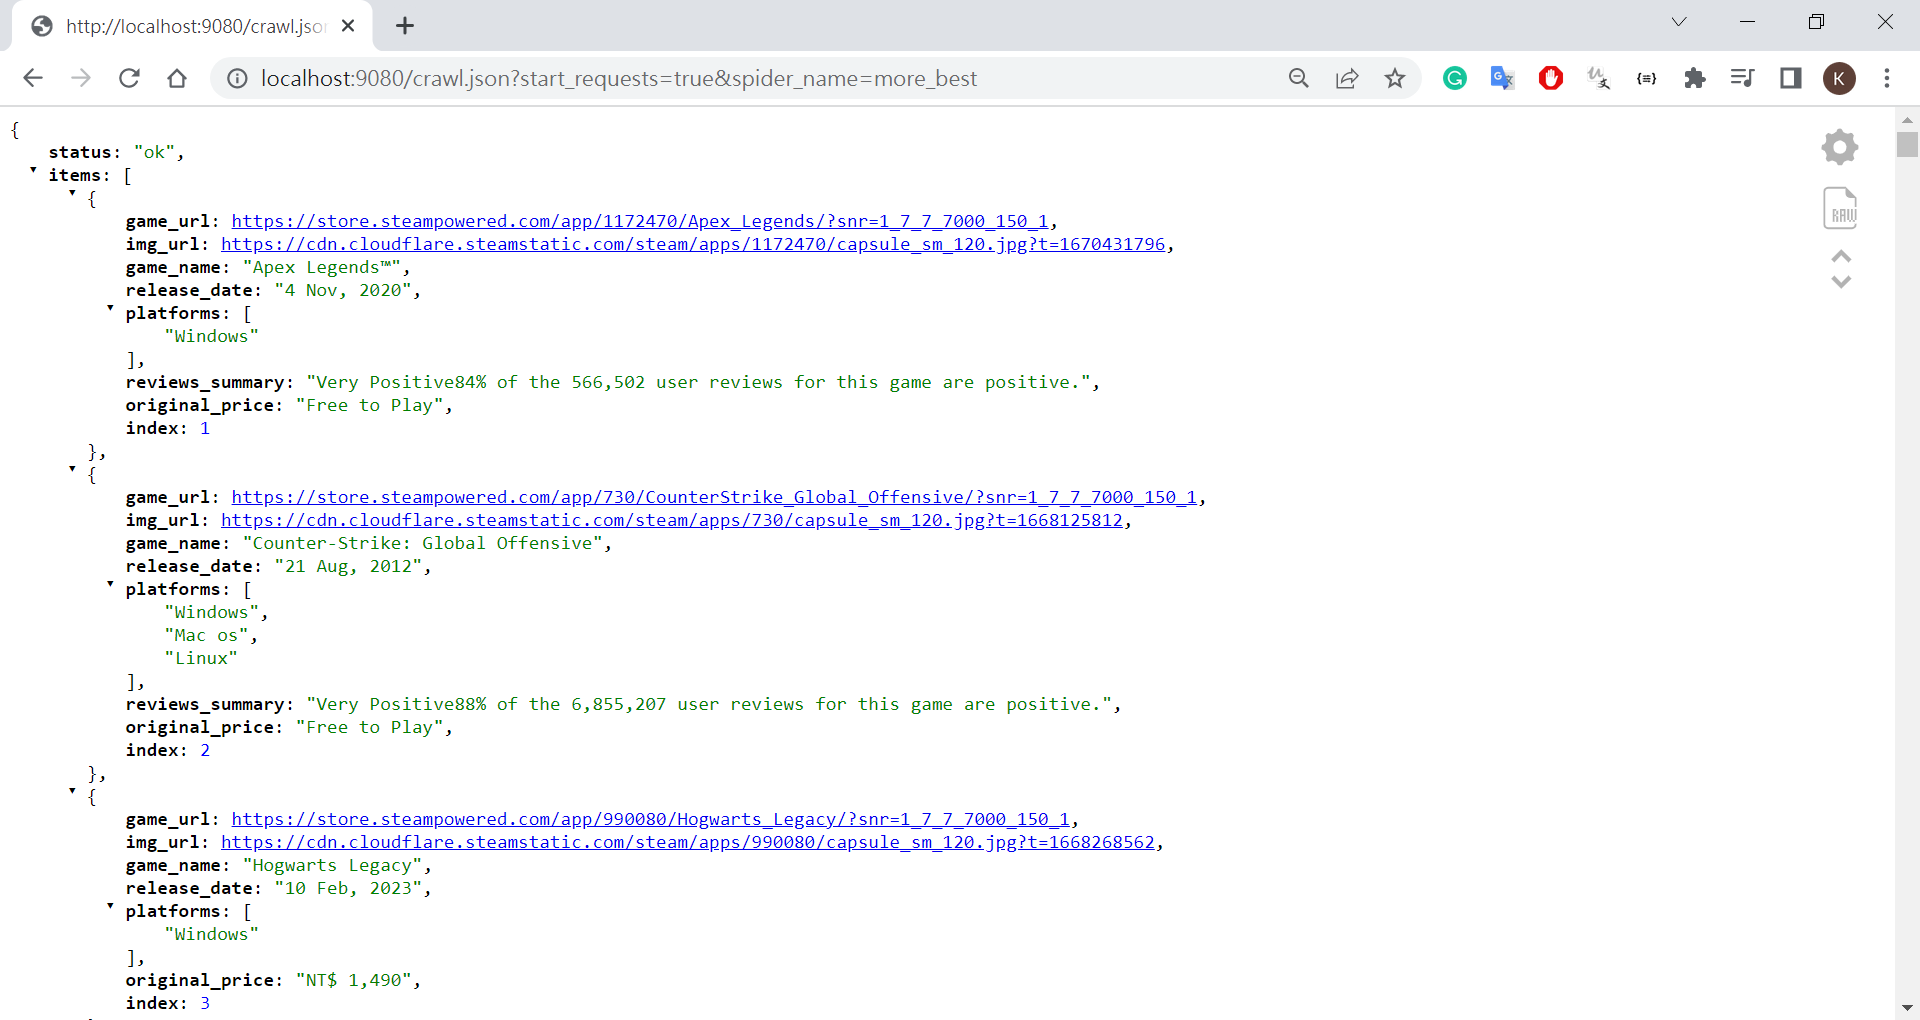Collapse the items array
Screen dimensions: 1920x1020
point(33,171)
